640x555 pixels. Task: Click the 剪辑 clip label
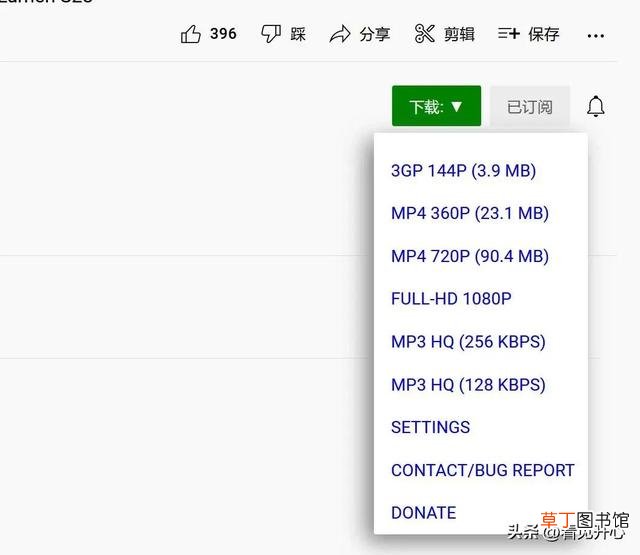(x=459, y=34)
